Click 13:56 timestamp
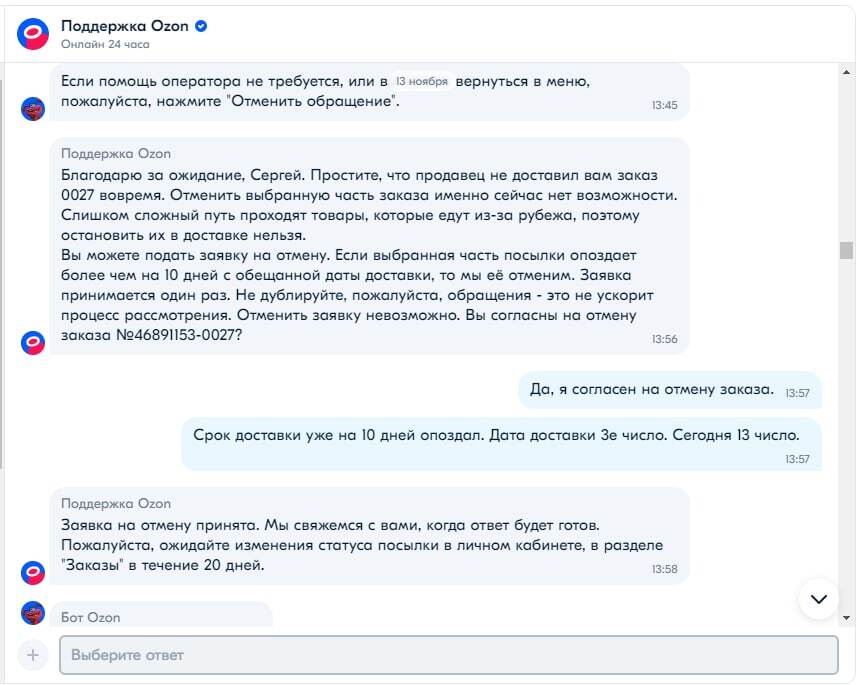Viewport: 862px width, 685px height. click(664, 339)
